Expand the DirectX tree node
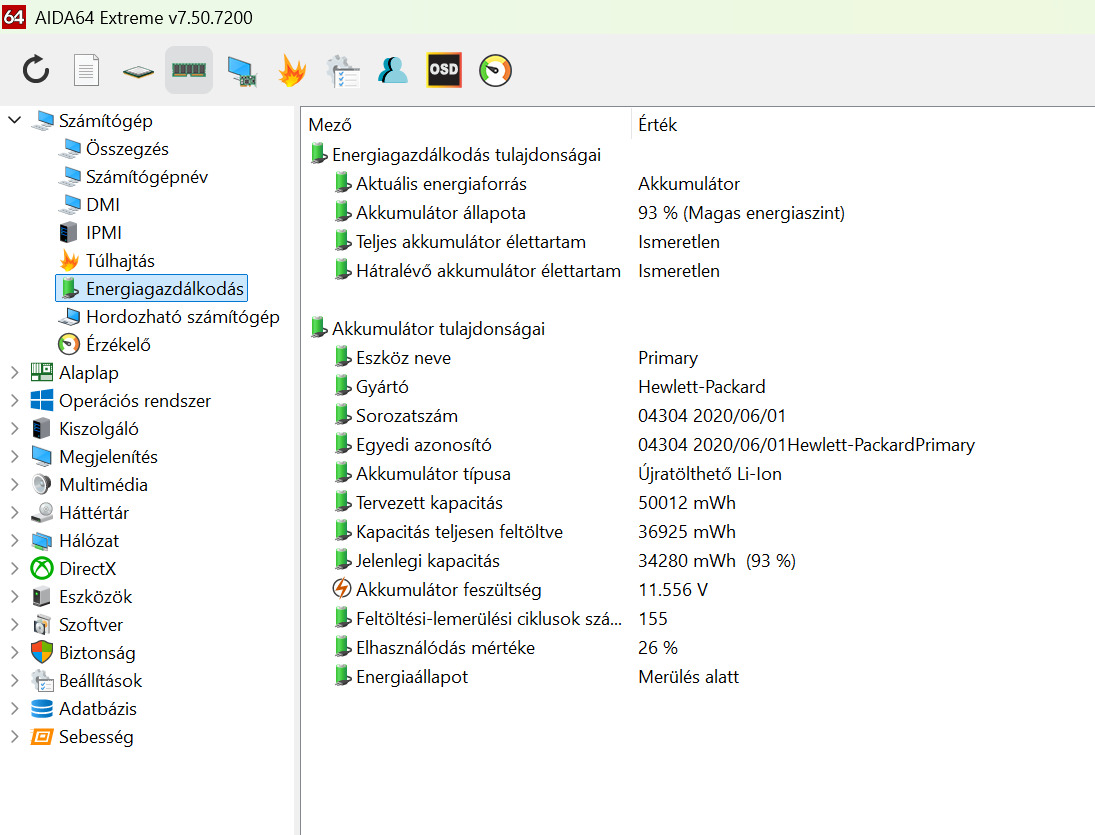The width and height of the screenshot is (1095, 835). coord(15,568)
